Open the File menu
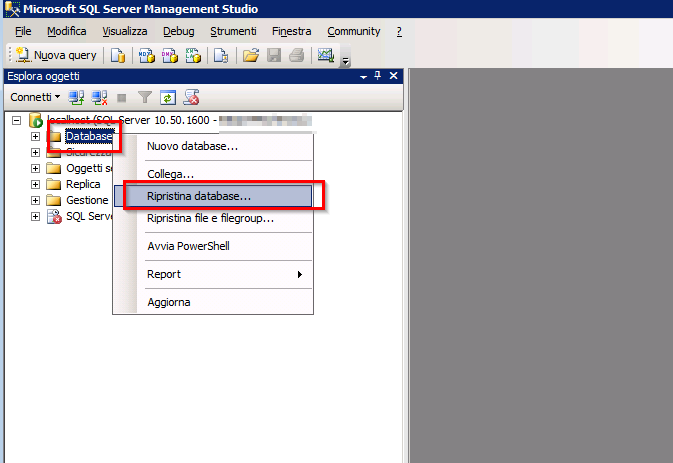Viewport: 673px width, 463px height. coord(23,31)
